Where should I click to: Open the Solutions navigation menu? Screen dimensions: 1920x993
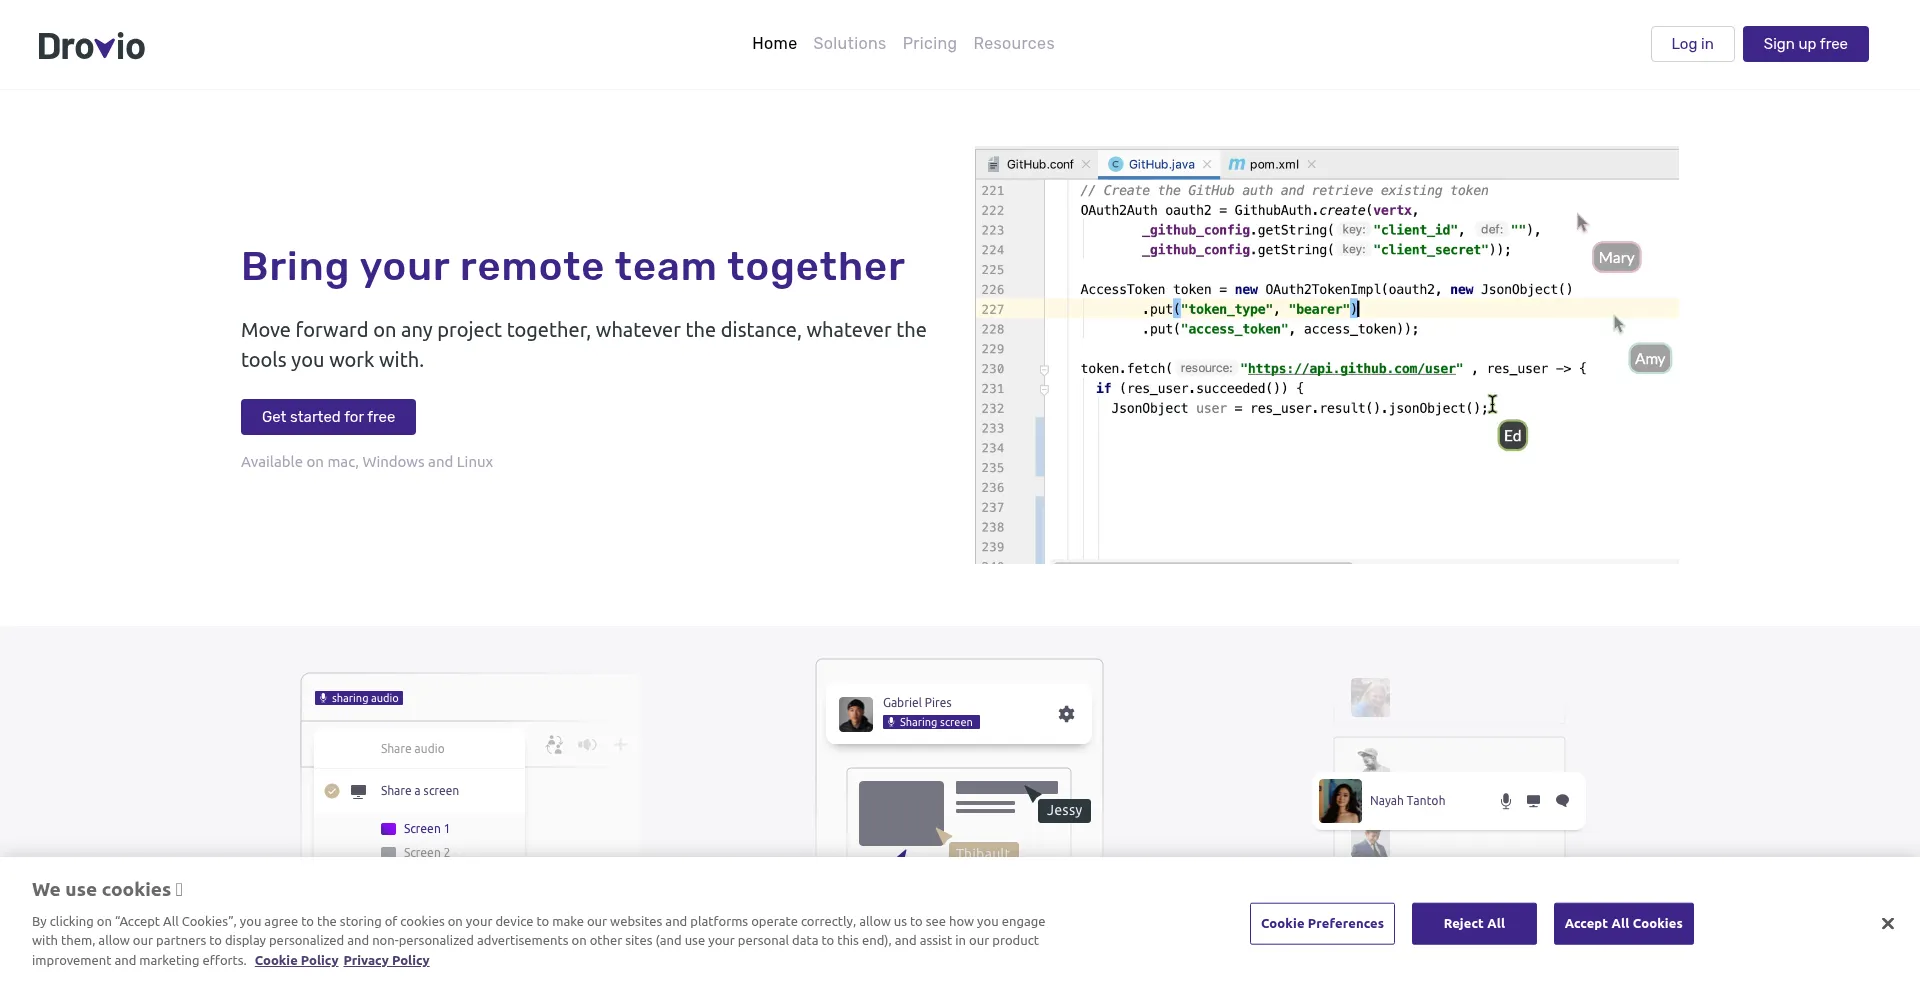pos(849,44)
